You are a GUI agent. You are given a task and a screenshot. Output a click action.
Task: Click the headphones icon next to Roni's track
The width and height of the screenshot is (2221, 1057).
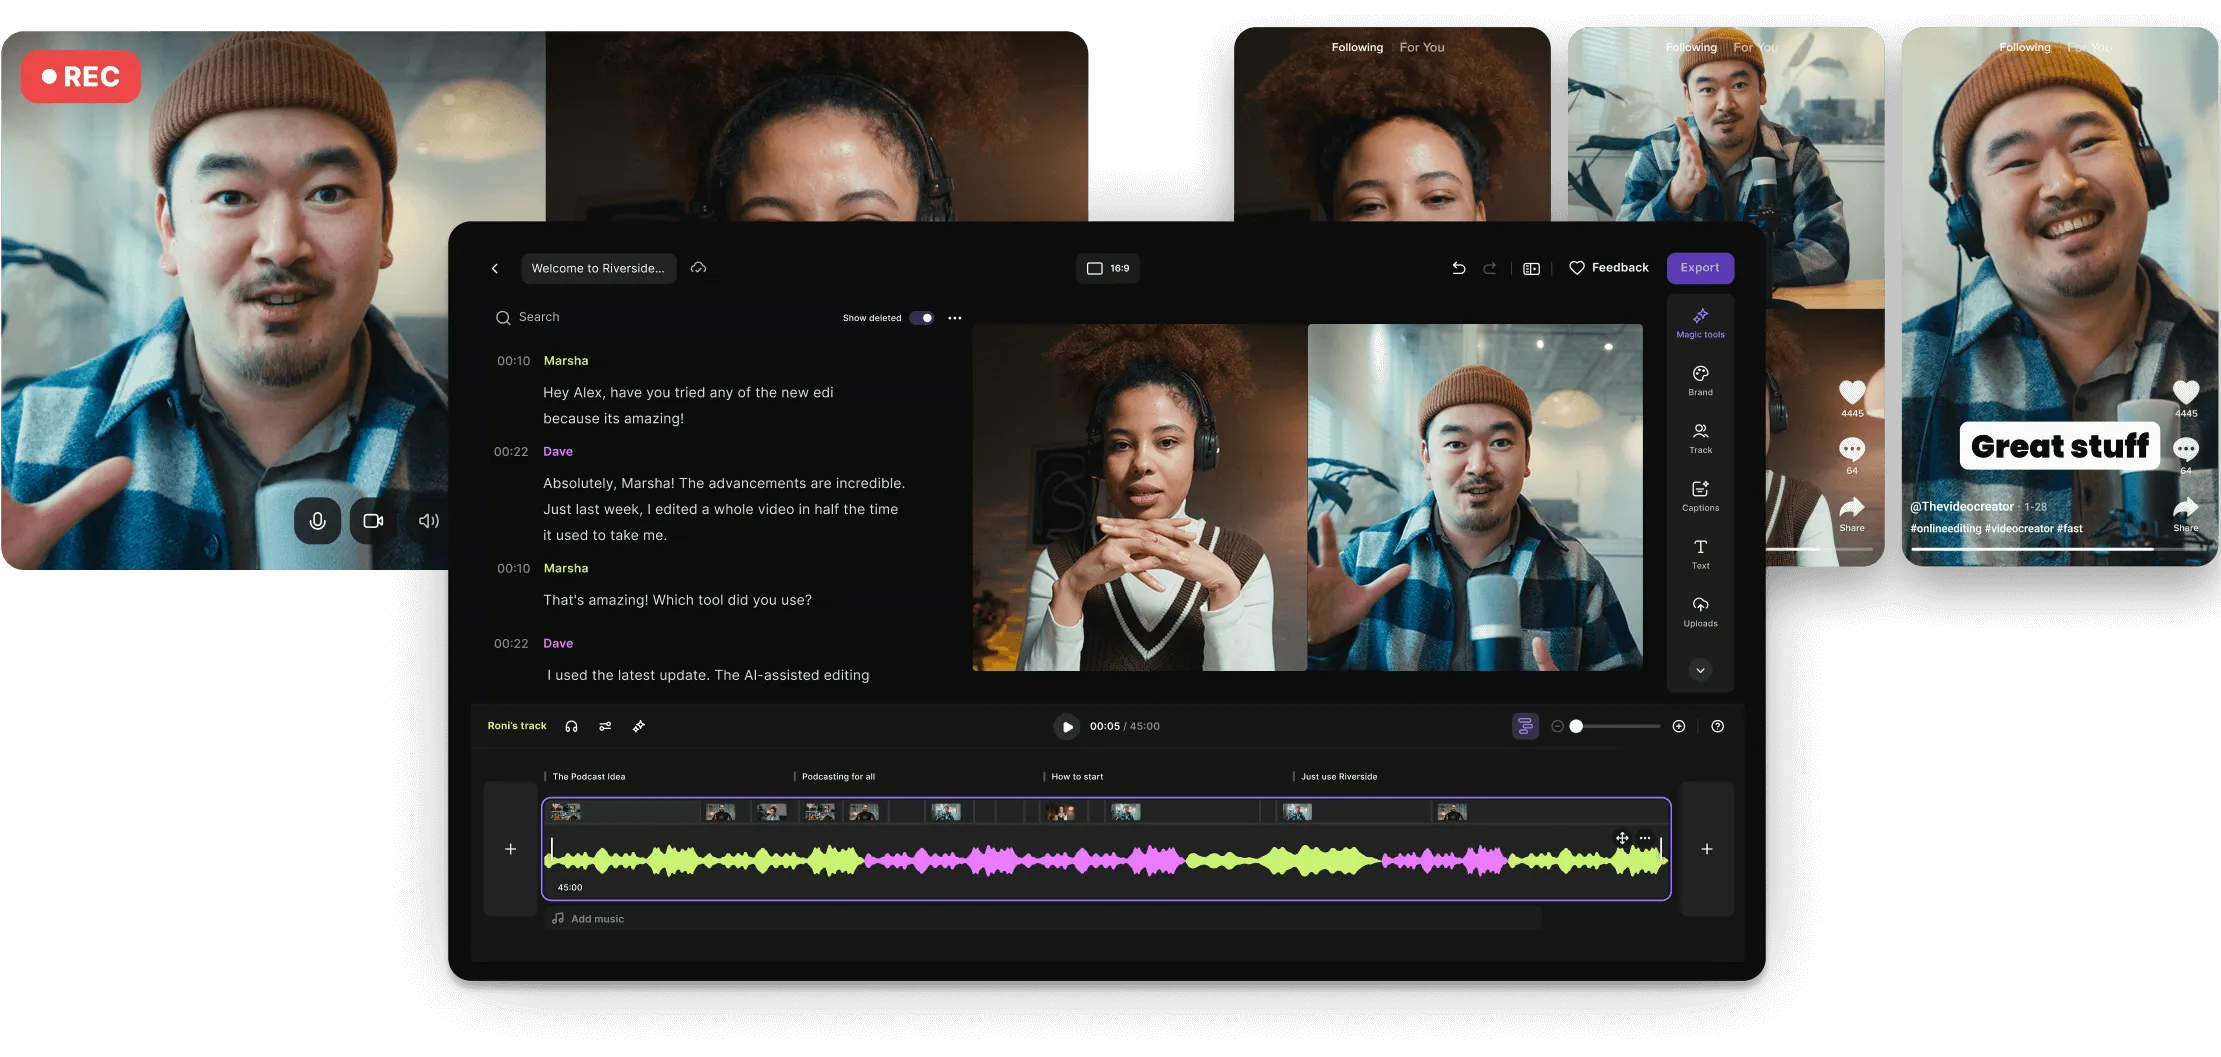(x=571, y=726)
